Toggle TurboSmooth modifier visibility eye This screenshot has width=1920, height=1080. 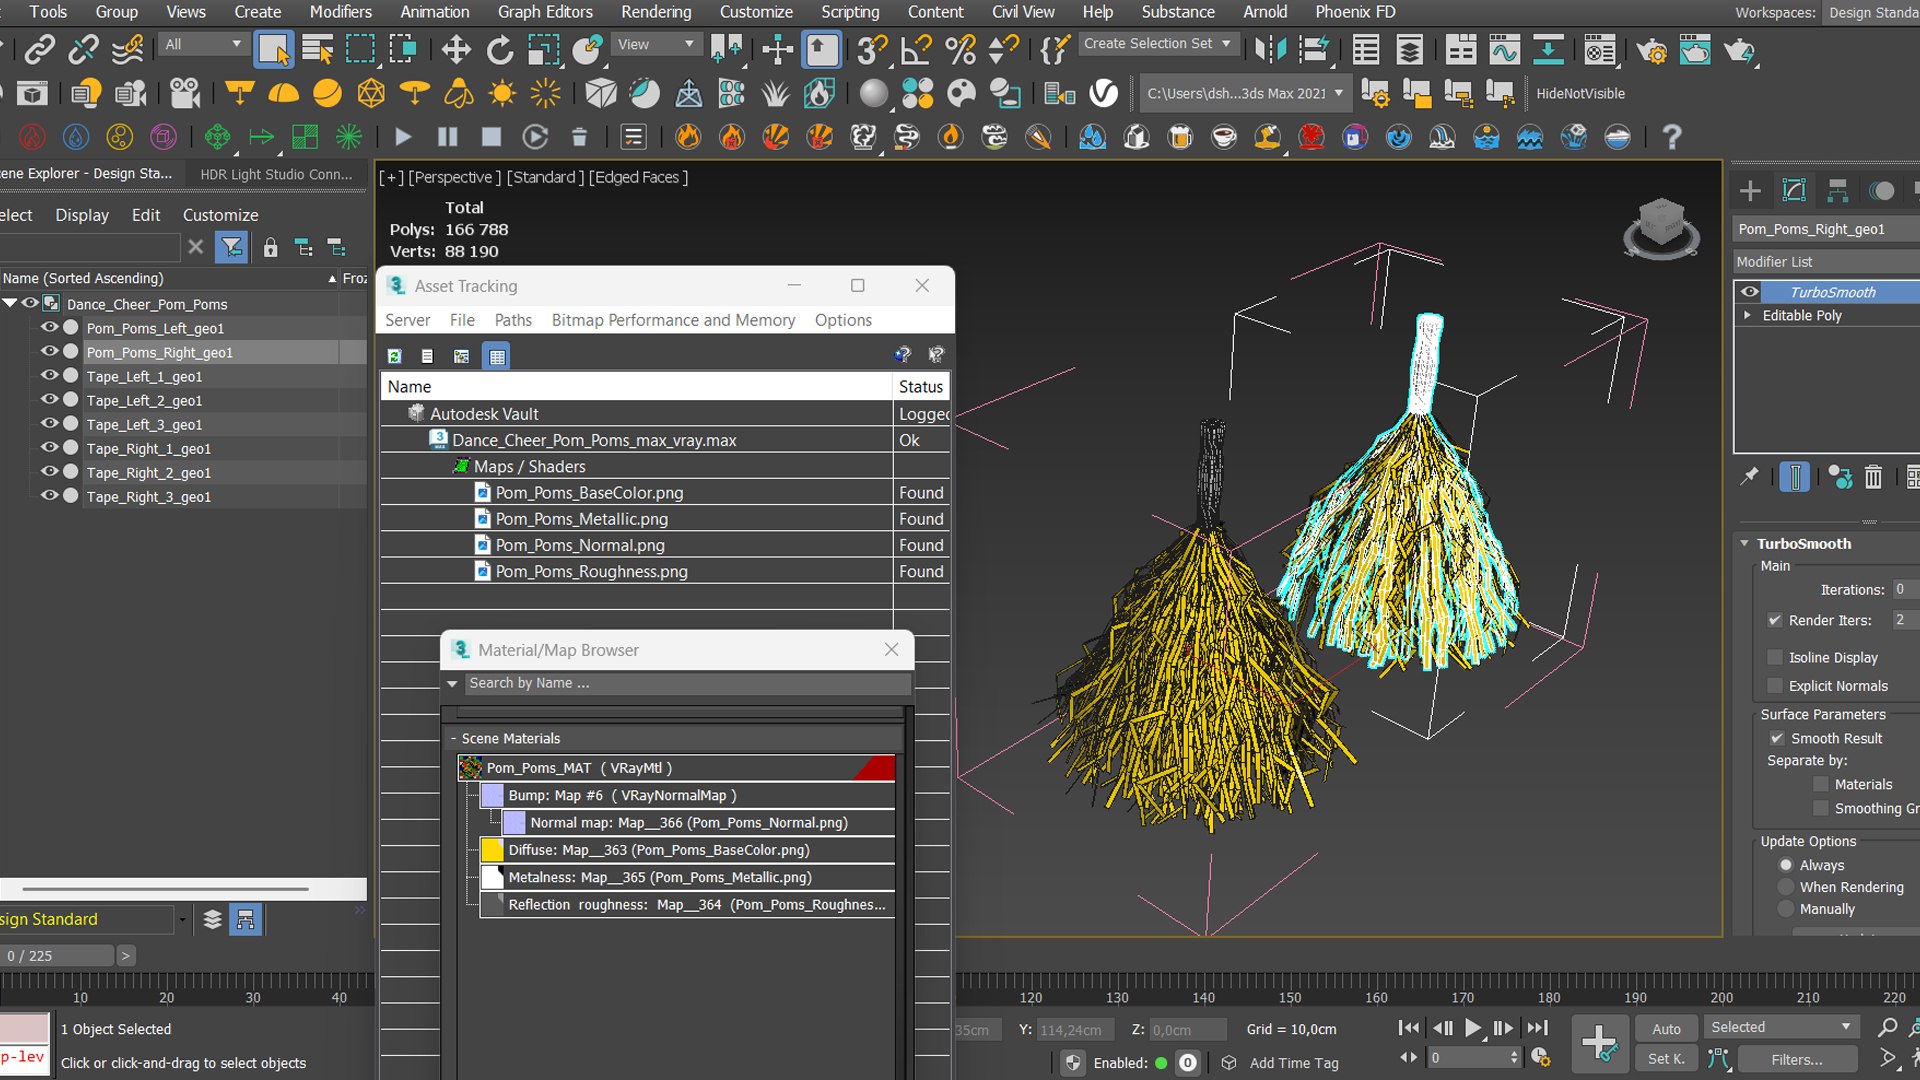1749,292
